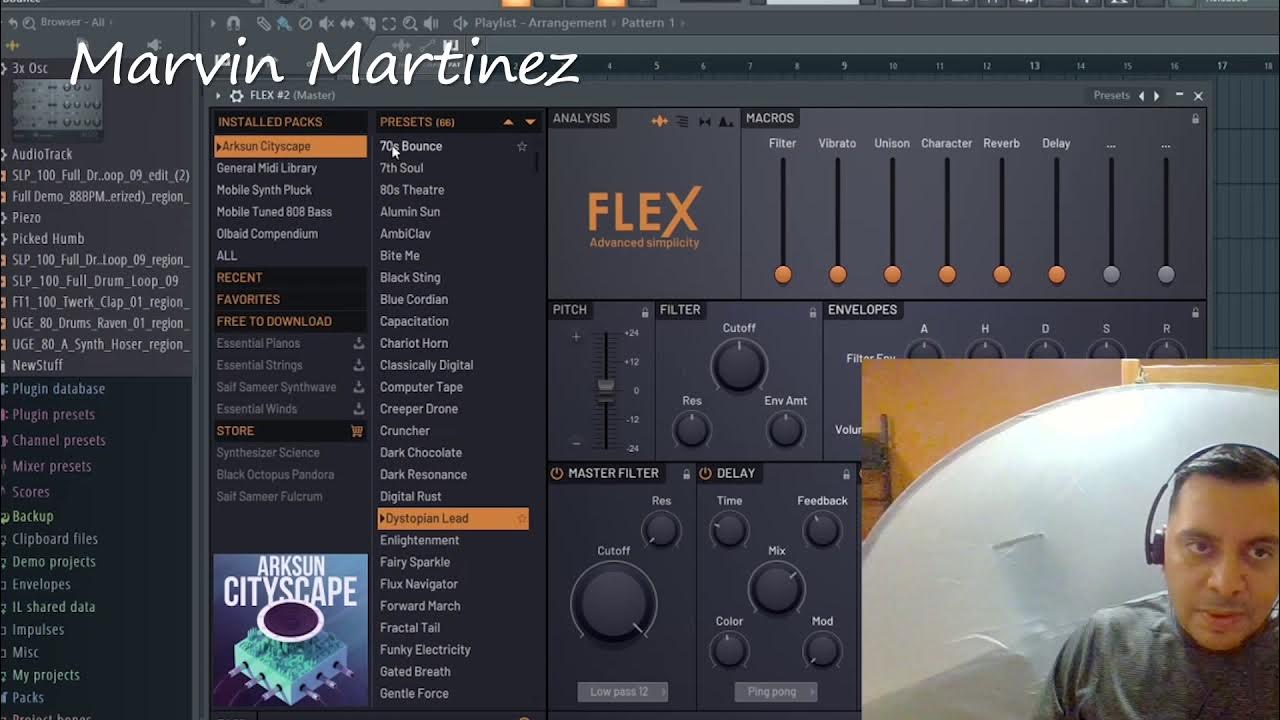
Task: Load the Chariot Horn preset
Action: click(413, 343)
